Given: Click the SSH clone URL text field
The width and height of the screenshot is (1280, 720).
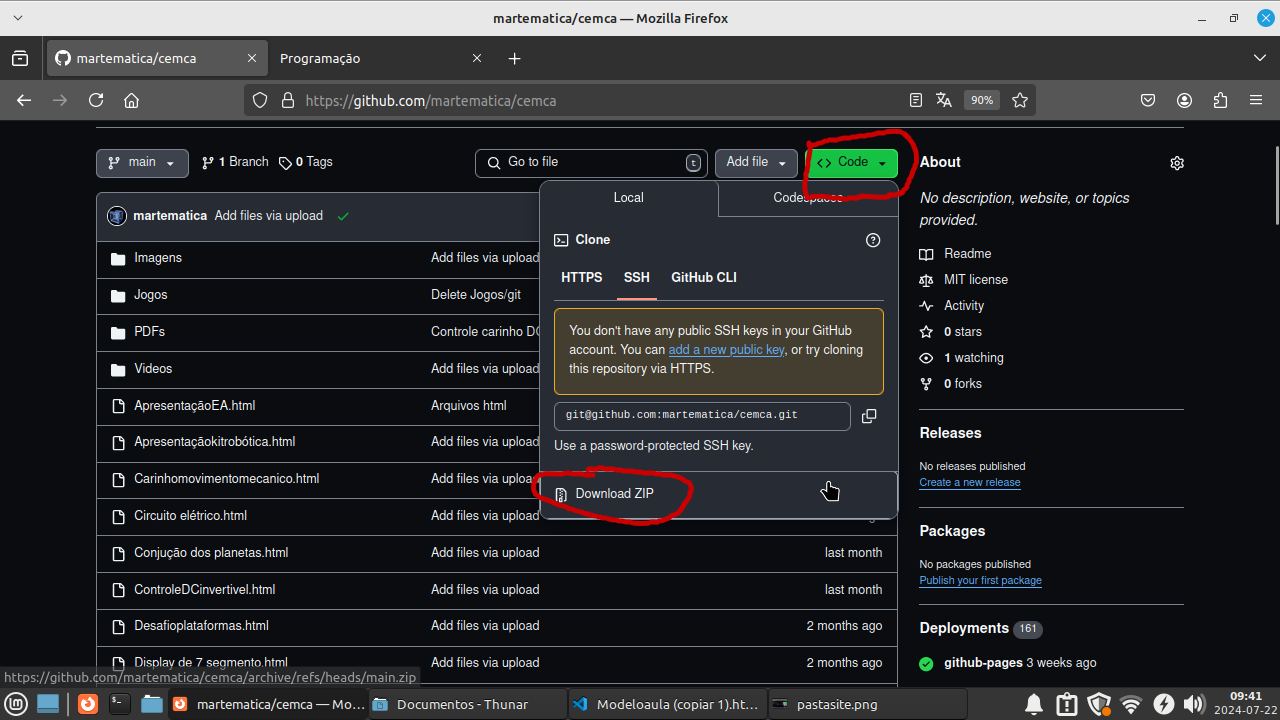Looking at the screenshot, I should (x=702, y=416).
